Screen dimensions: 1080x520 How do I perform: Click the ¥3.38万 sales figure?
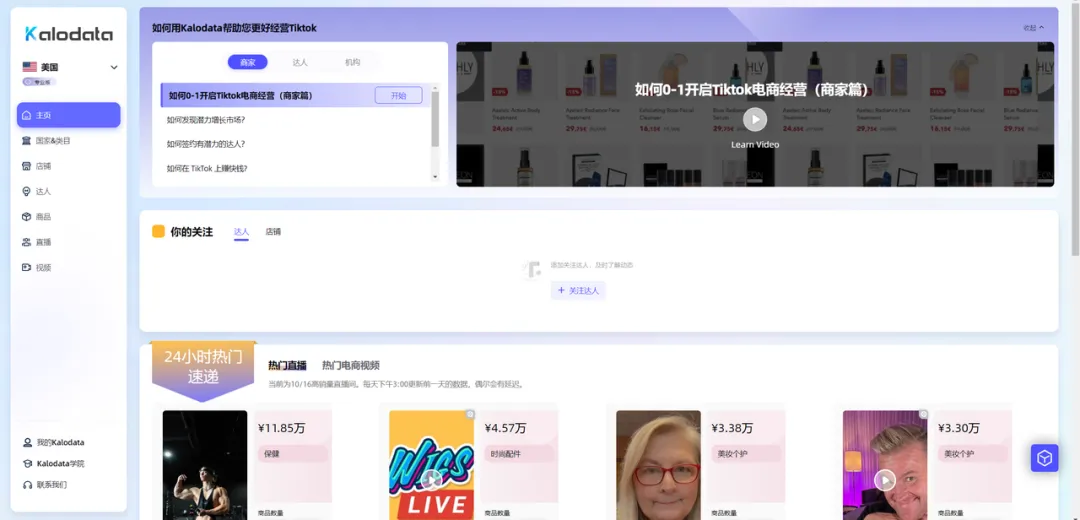(x=732, y=428)
